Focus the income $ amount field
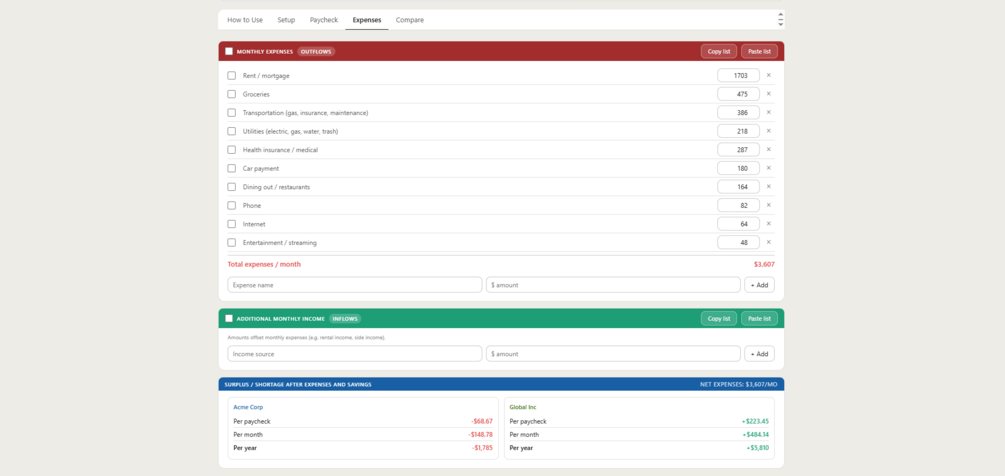 [613, 354]
